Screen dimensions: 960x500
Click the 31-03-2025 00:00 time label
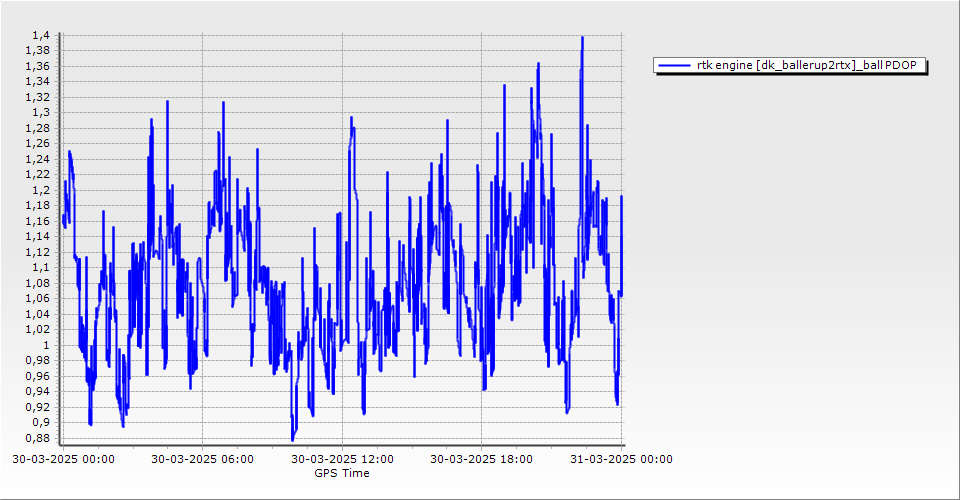[621, 459]
